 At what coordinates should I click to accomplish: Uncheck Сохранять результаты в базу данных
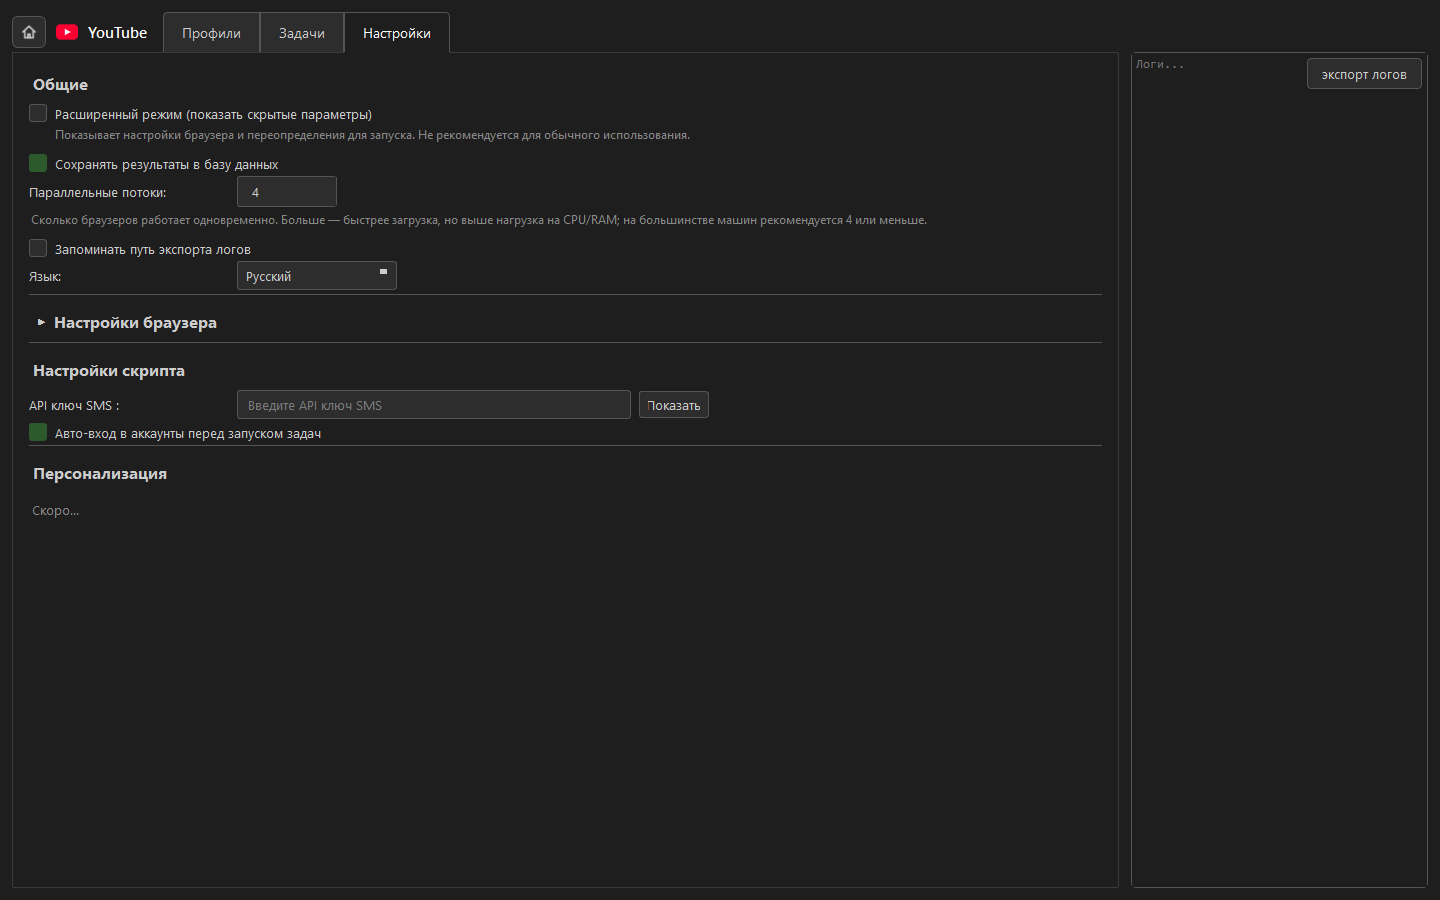[38, 163]
